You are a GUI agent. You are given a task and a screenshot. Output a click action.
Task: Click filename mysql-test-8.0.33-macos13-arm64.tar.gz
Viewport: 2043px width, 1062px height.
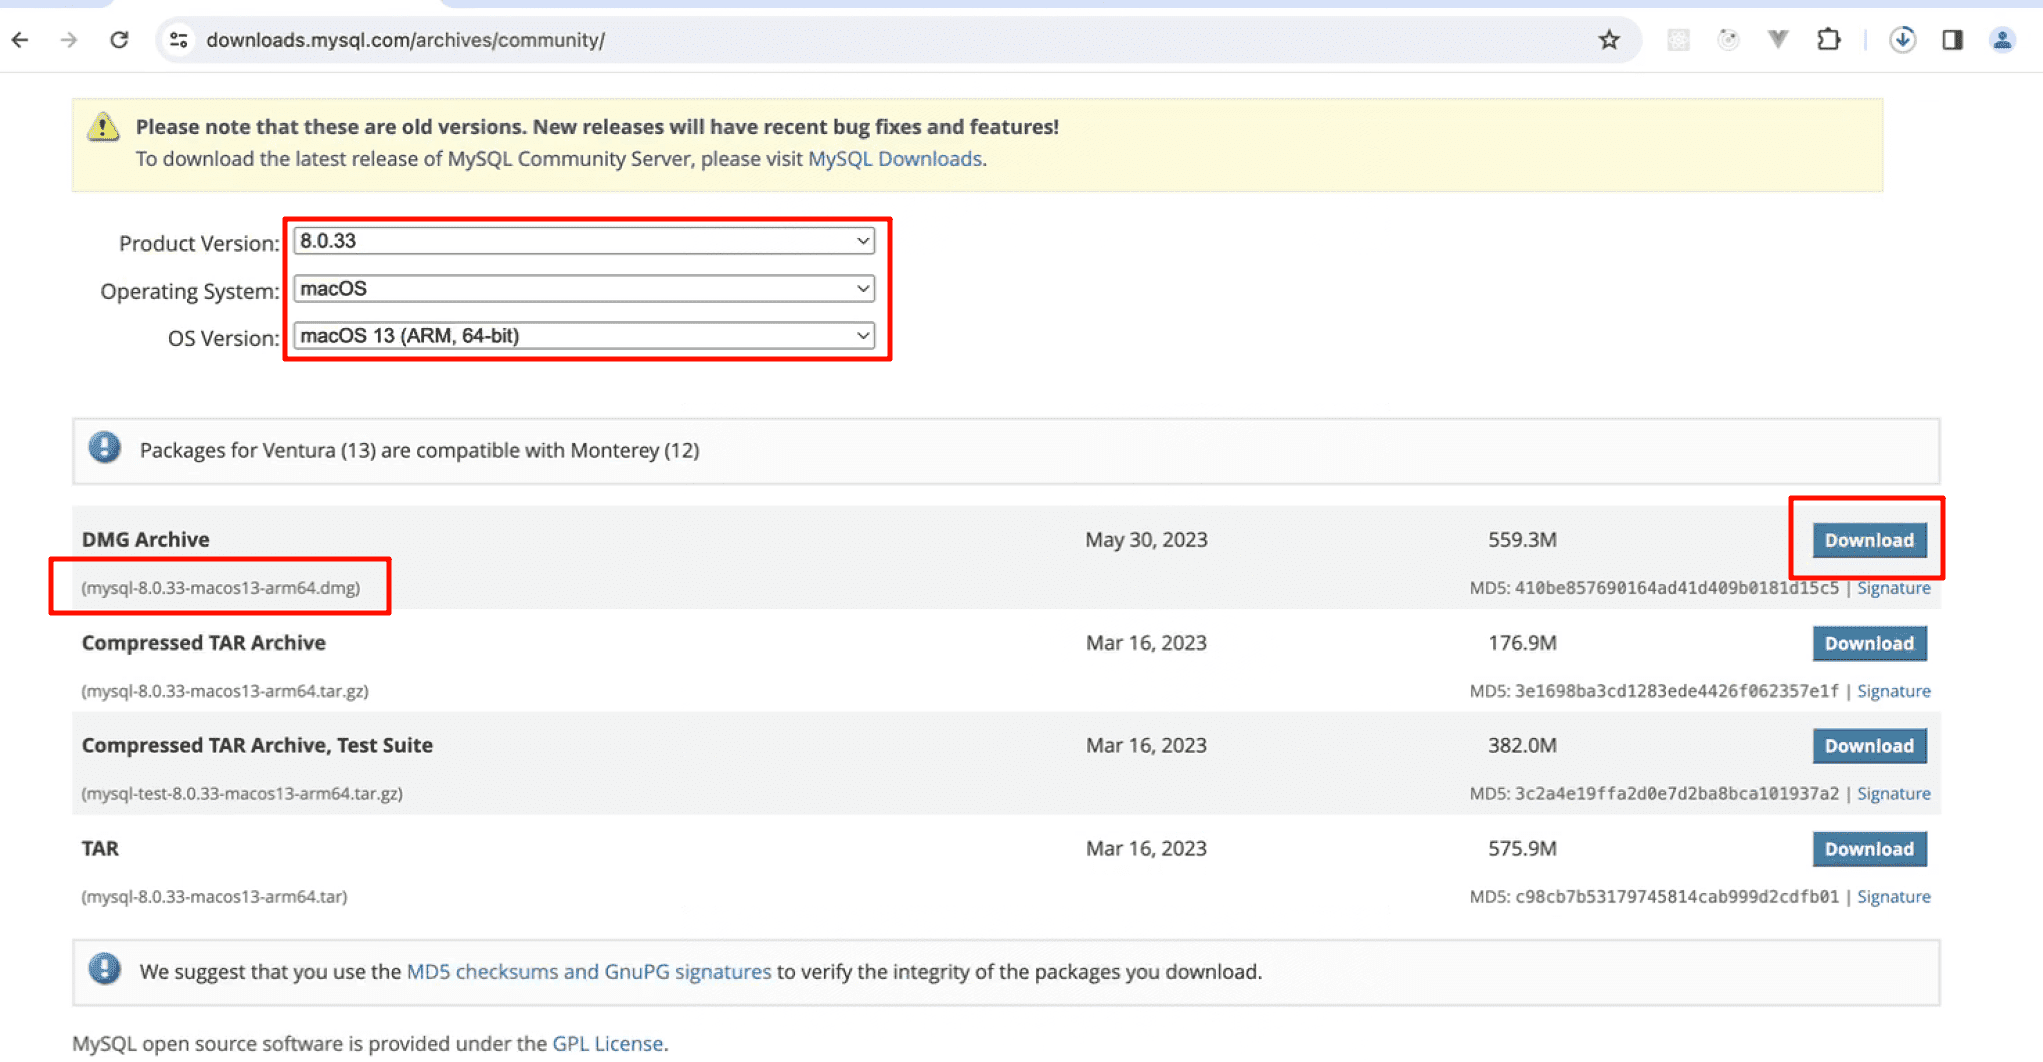click(x=242, y=794)
